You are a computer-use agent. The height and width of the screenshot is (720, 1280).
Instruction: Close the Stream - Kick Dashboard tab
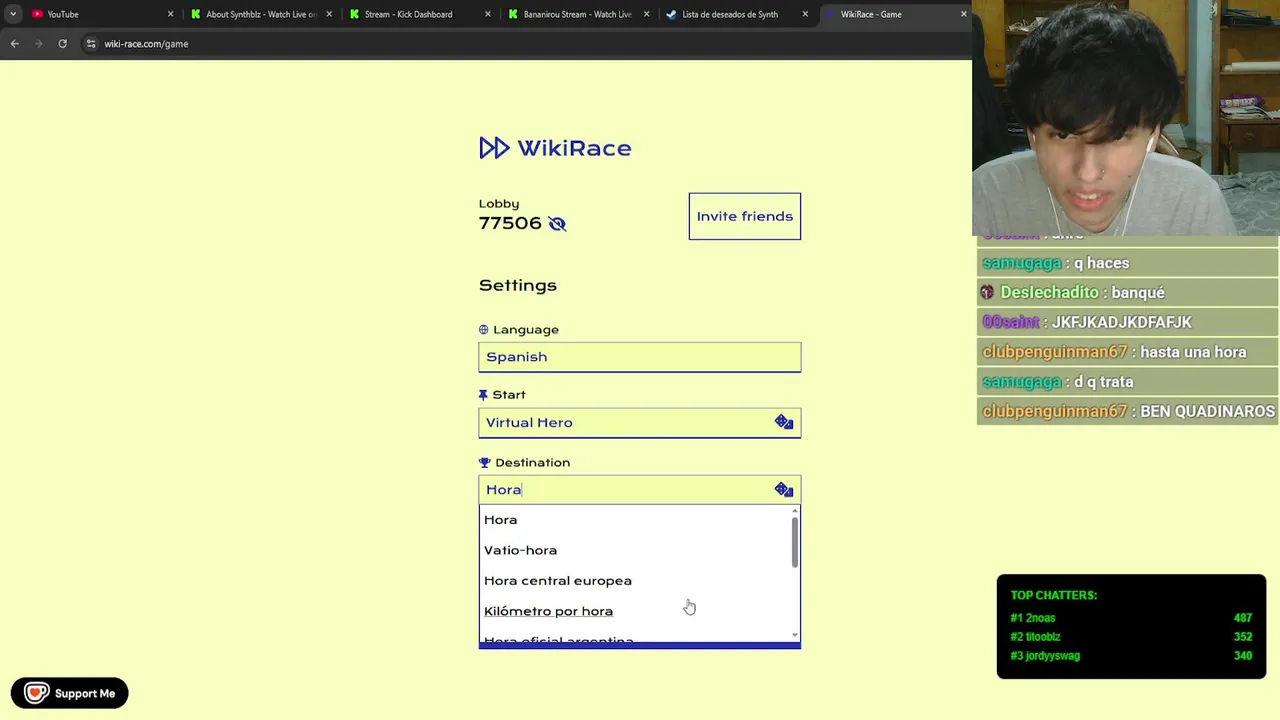(x=488, y=14)
